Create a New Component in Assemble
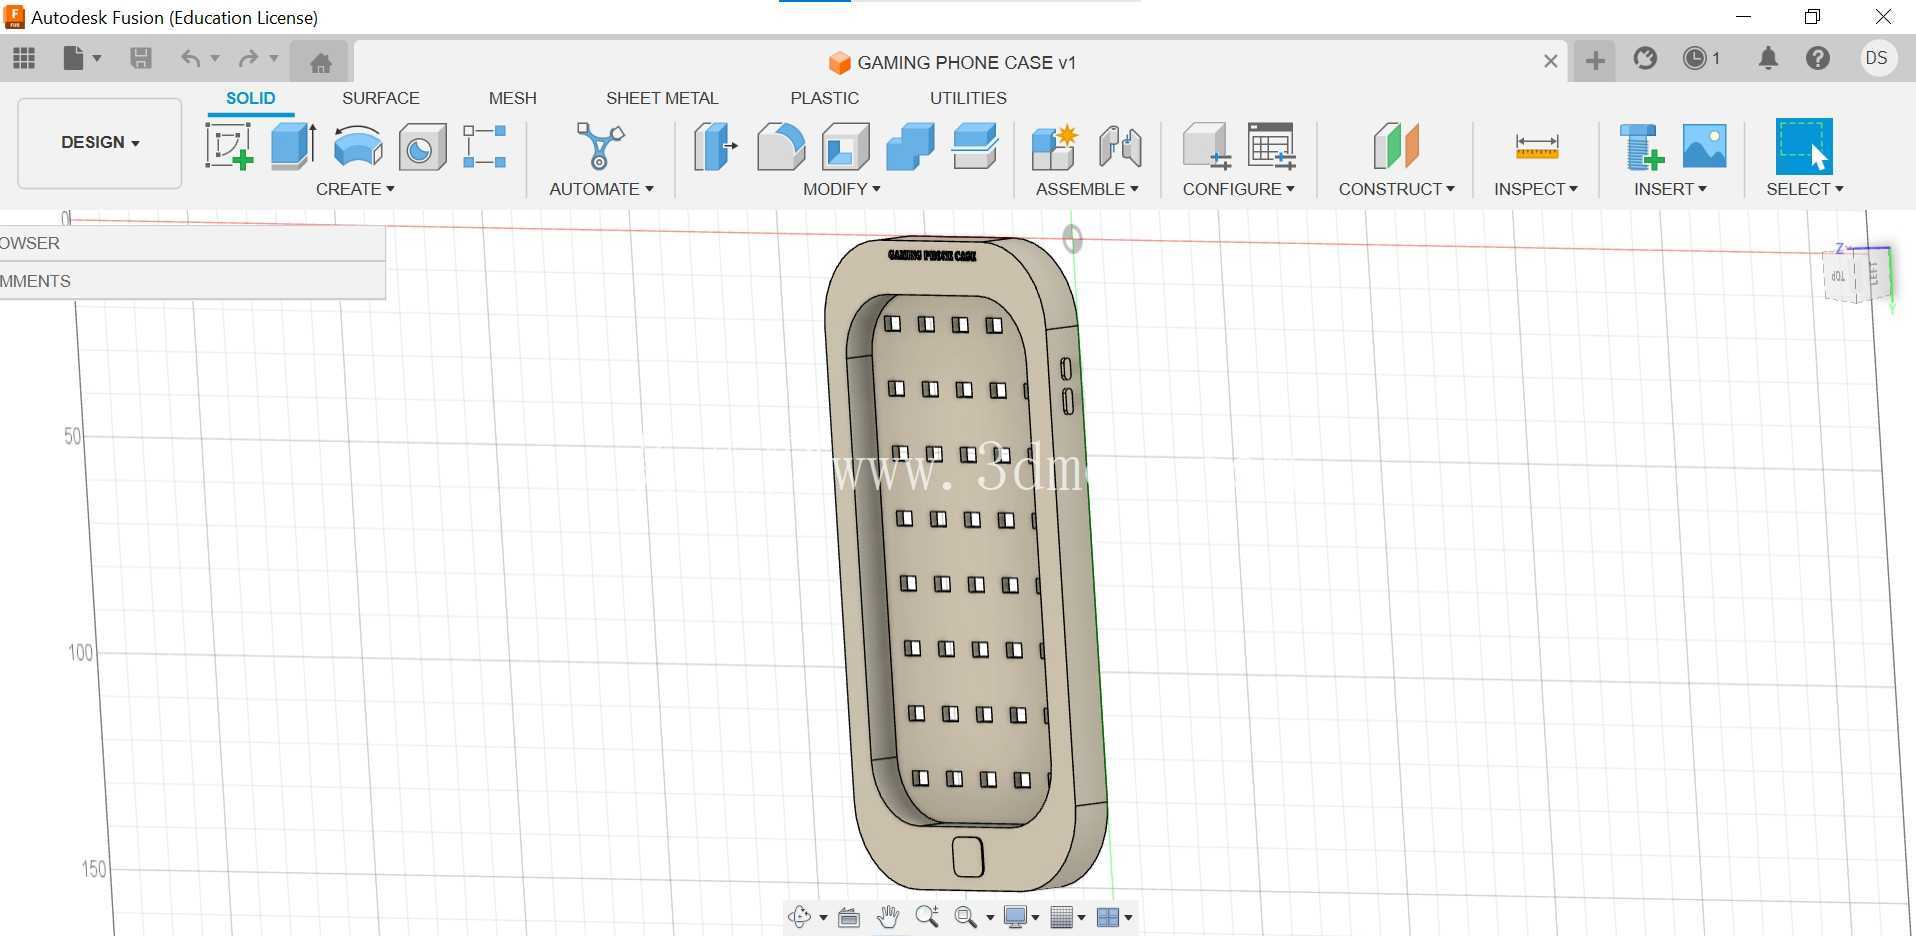 1054,146
